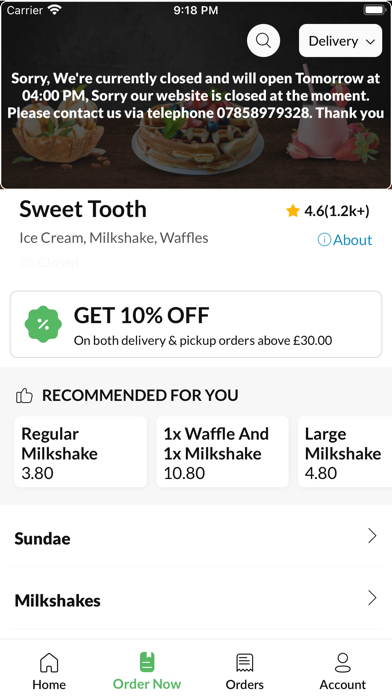Tap the yellow rating star icon

coord(293,211)
